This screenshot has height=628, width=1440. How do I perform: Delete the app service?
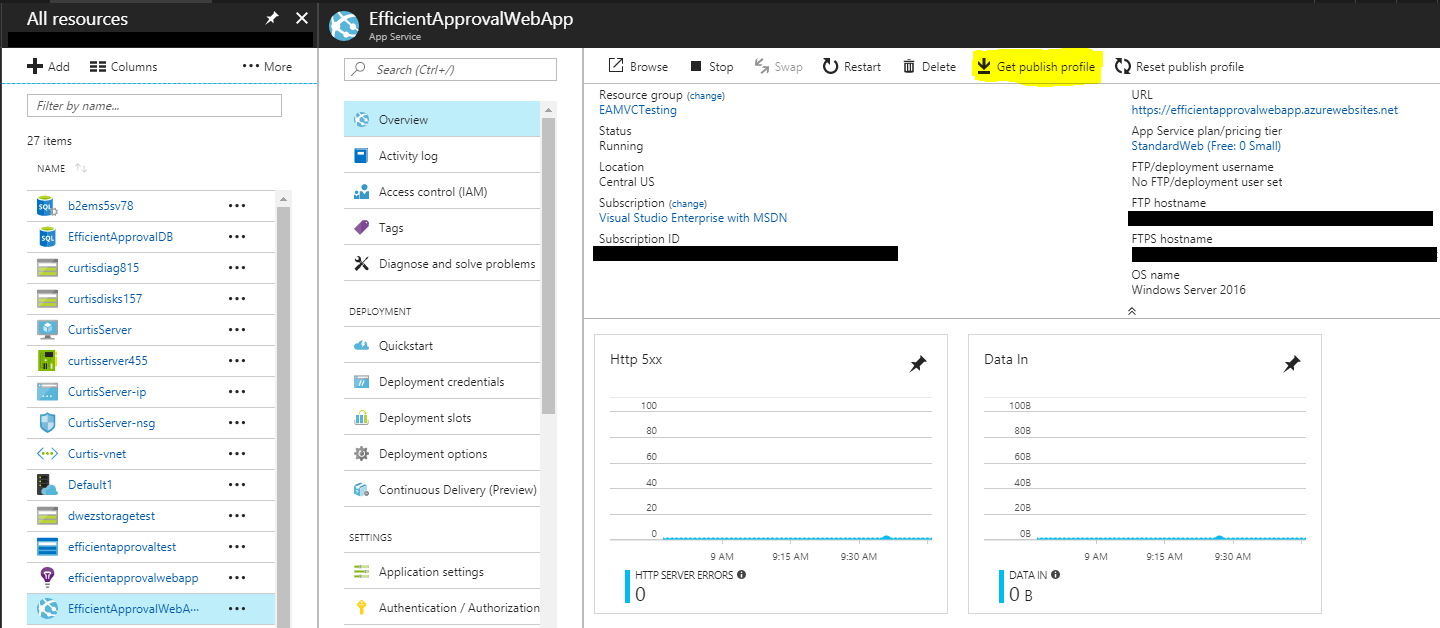tap(929, 67)
